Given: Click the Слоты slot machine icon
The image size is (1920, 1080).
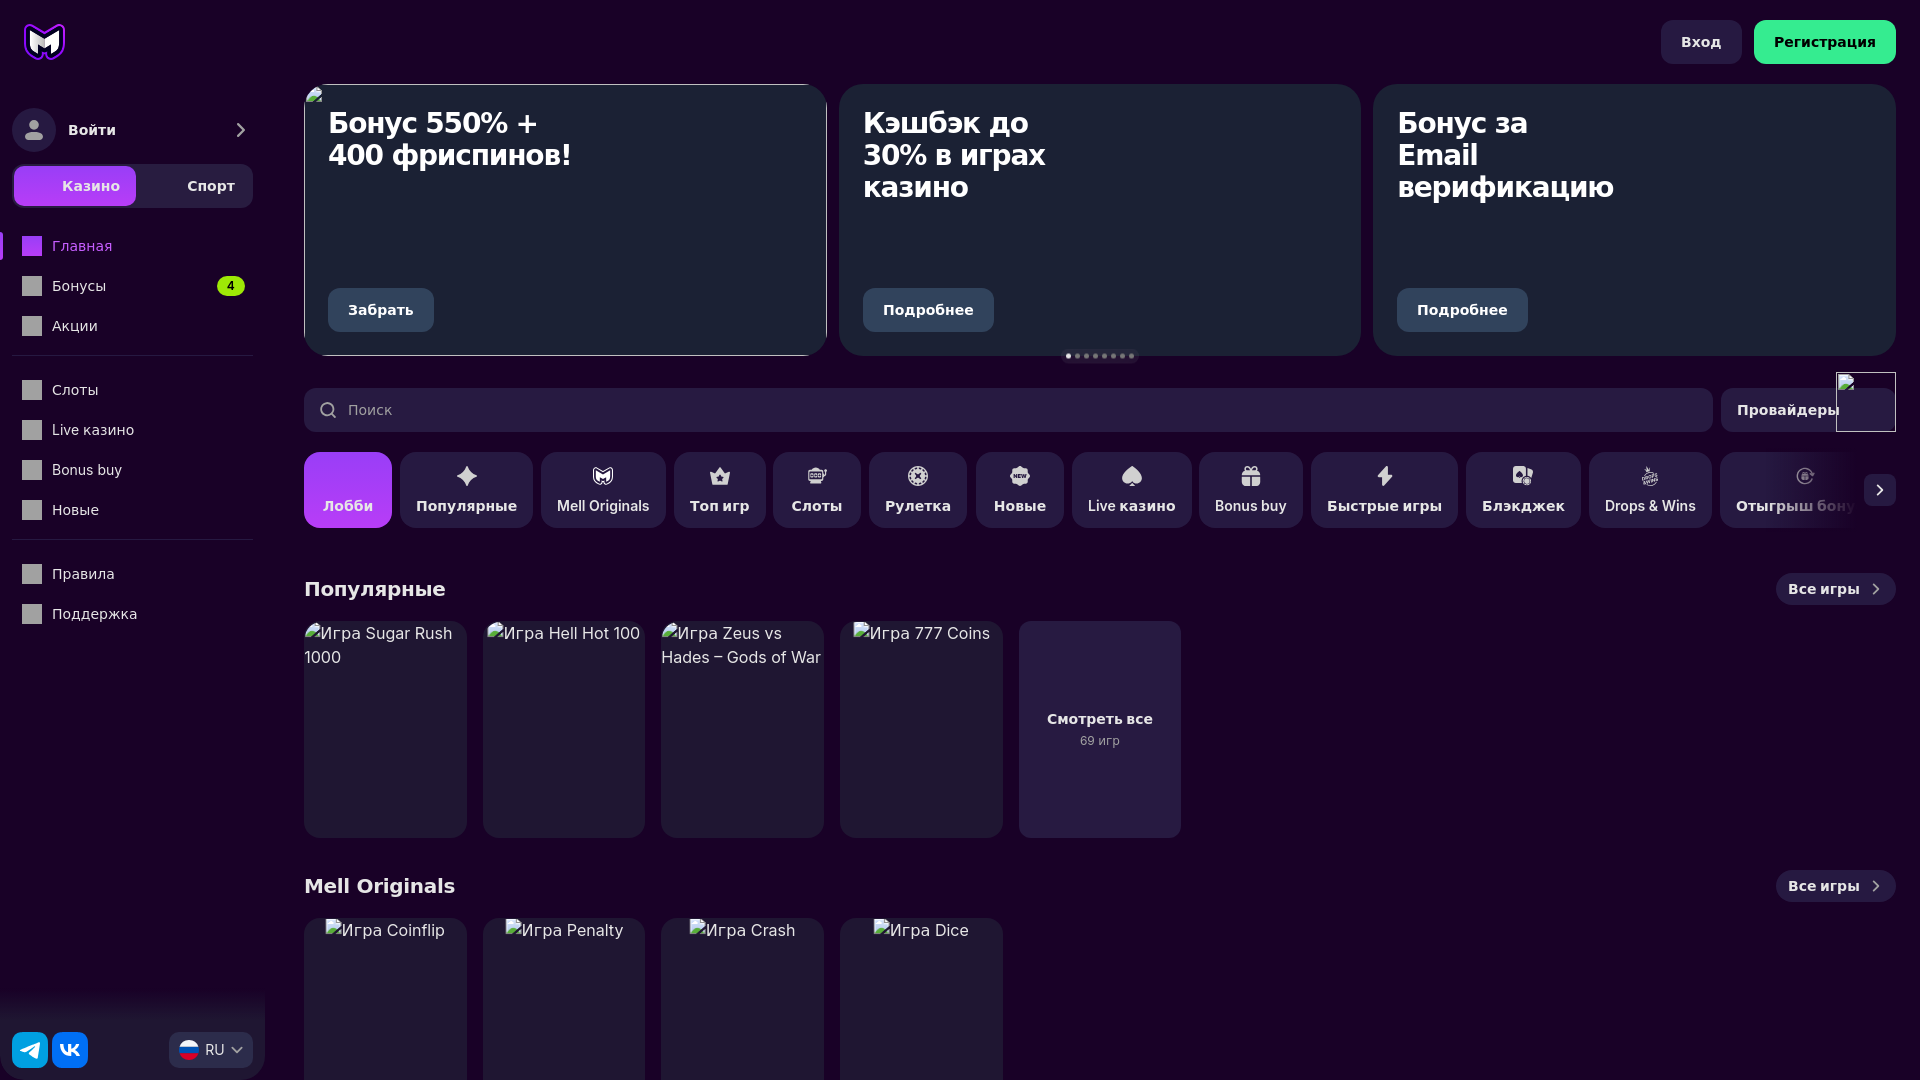Looking at the screenshot, I should pyautogui.click(x=817, y=476).
